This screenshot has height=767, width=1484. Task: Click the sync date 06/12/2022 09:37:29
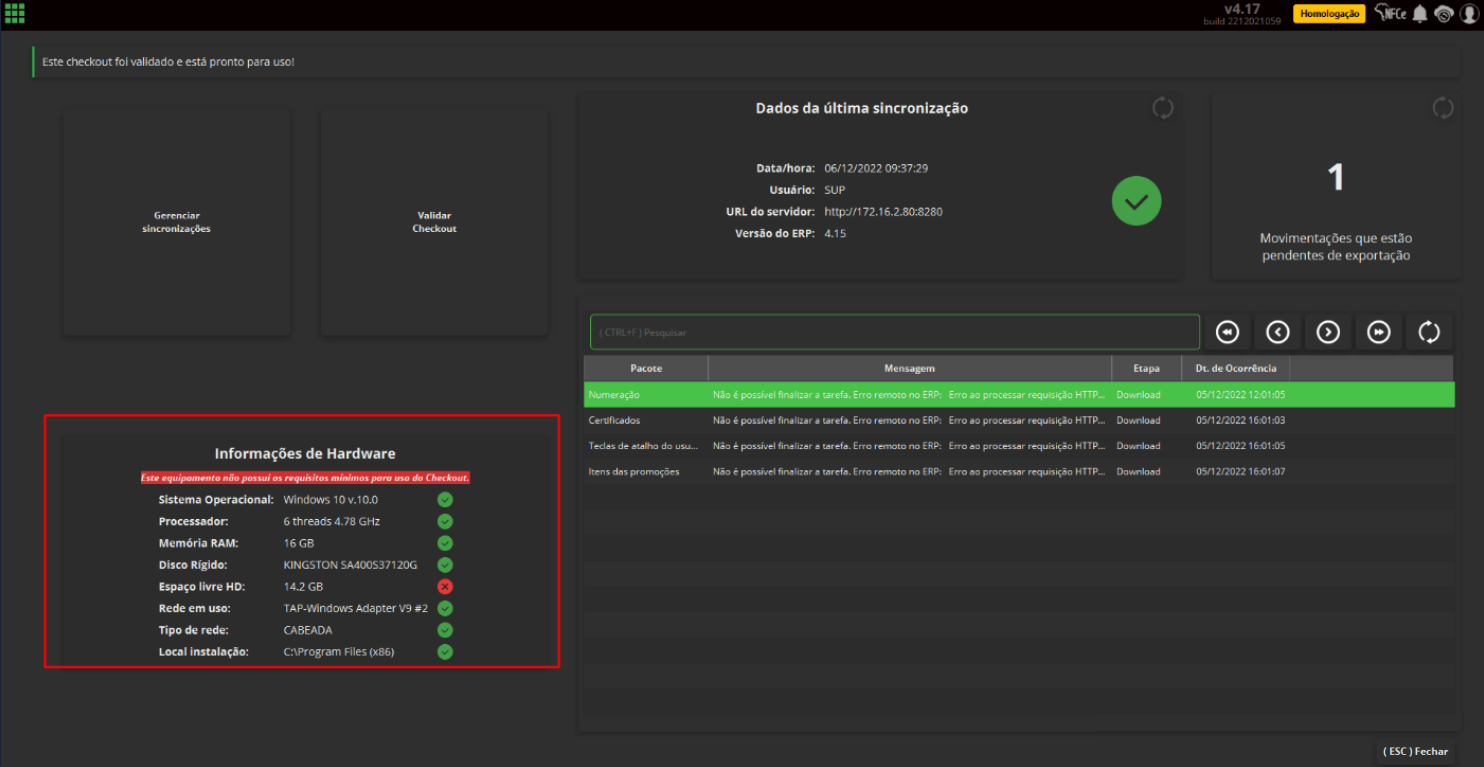tap(876, 168)
